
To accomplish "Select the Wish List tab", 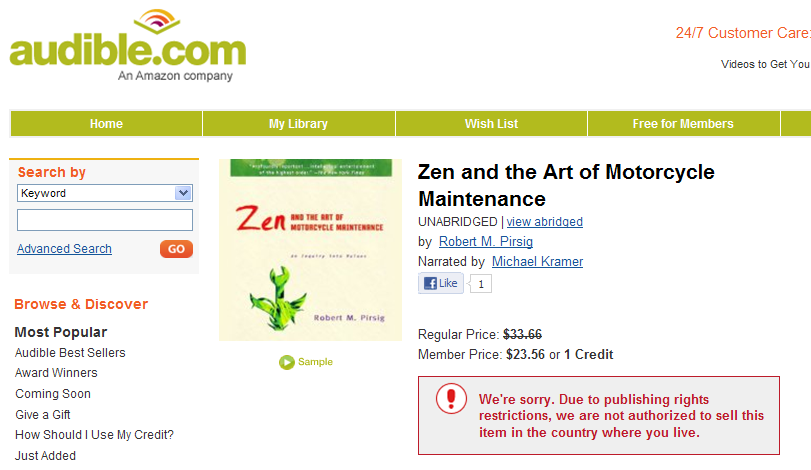I will (x=491, y=124).
